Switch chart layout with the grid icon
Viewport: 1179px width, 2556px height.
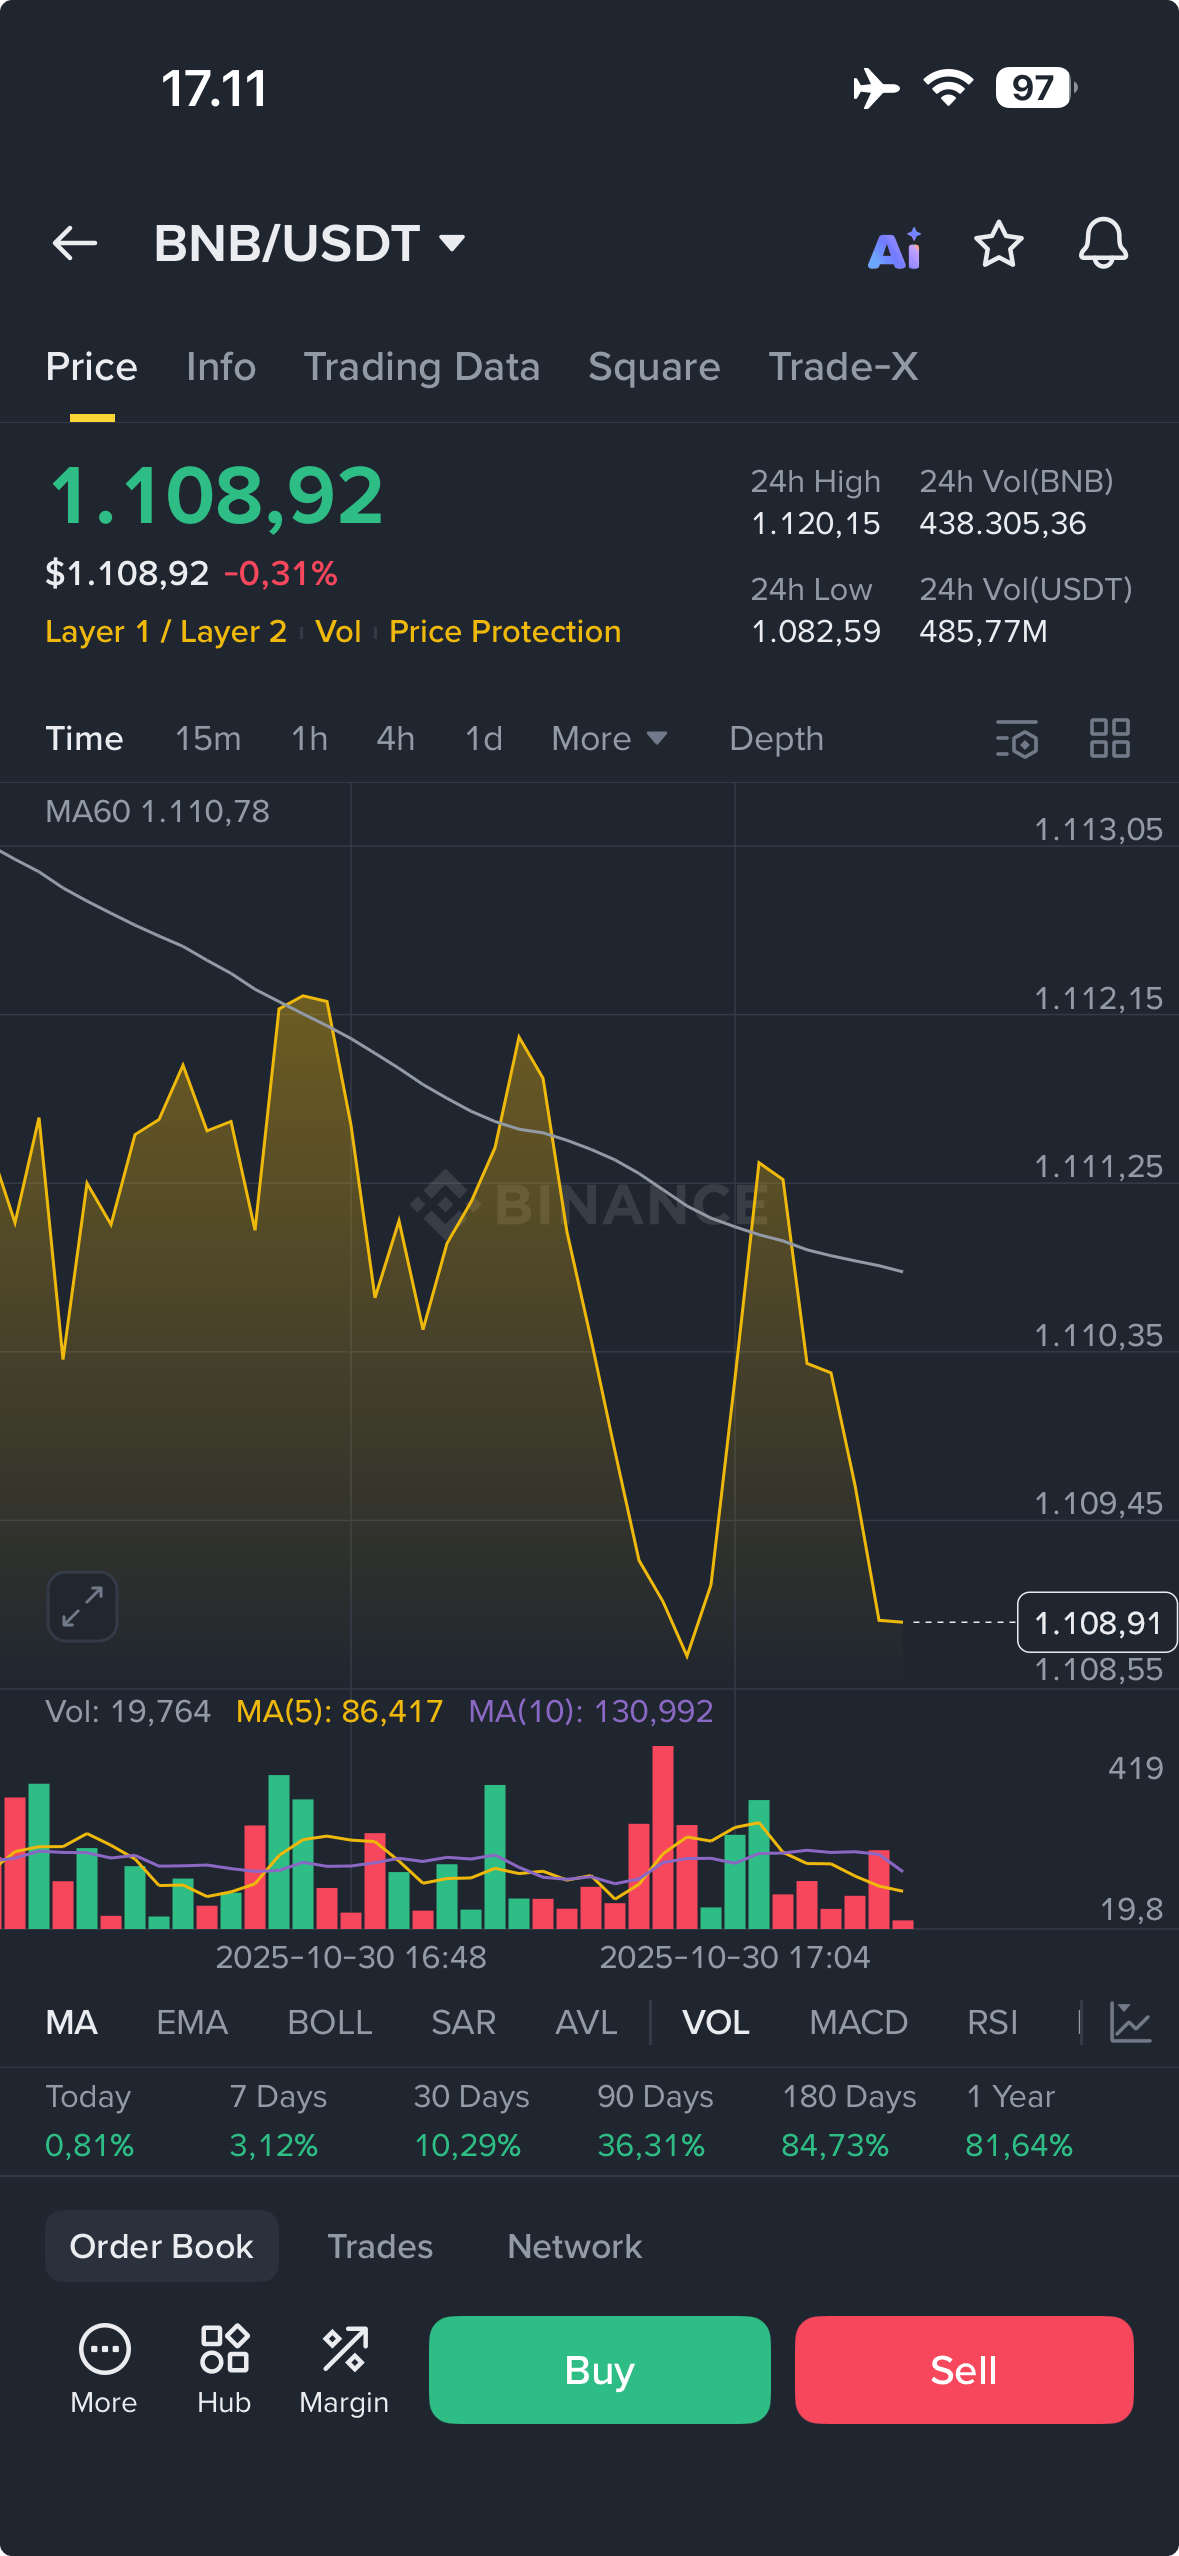[1109, 738]
